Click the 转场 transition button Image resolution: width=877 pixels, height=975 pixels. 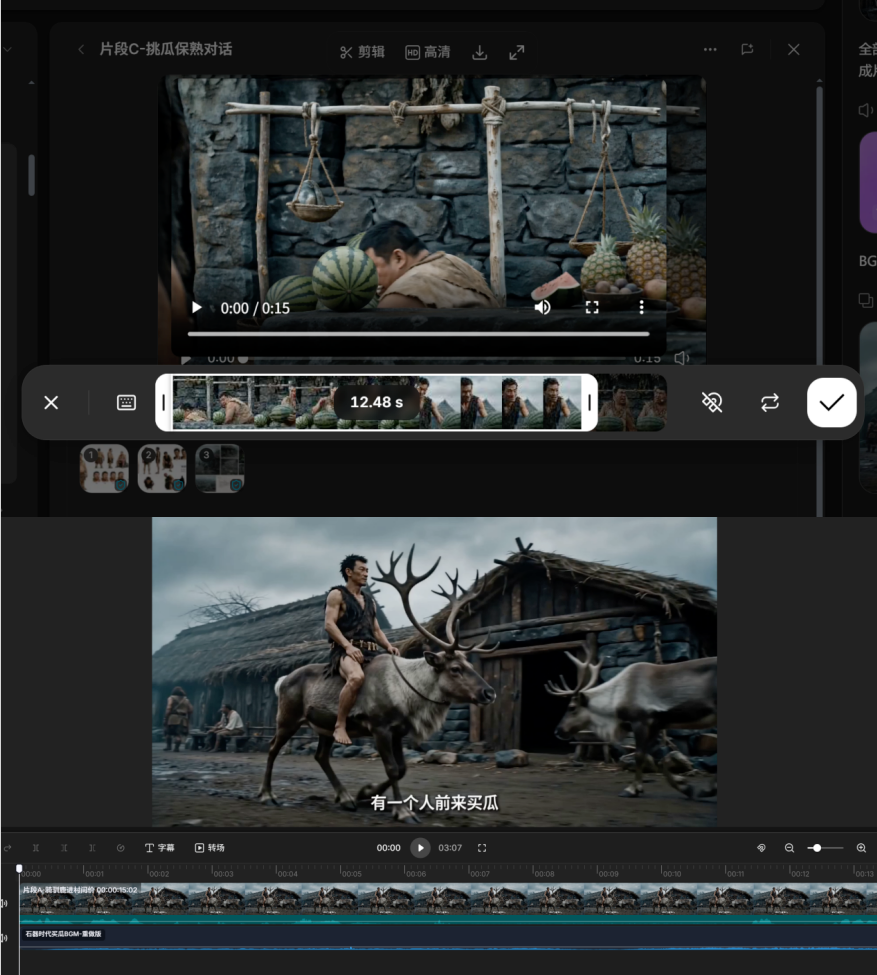pyautogui.click(x=210, y=848)
